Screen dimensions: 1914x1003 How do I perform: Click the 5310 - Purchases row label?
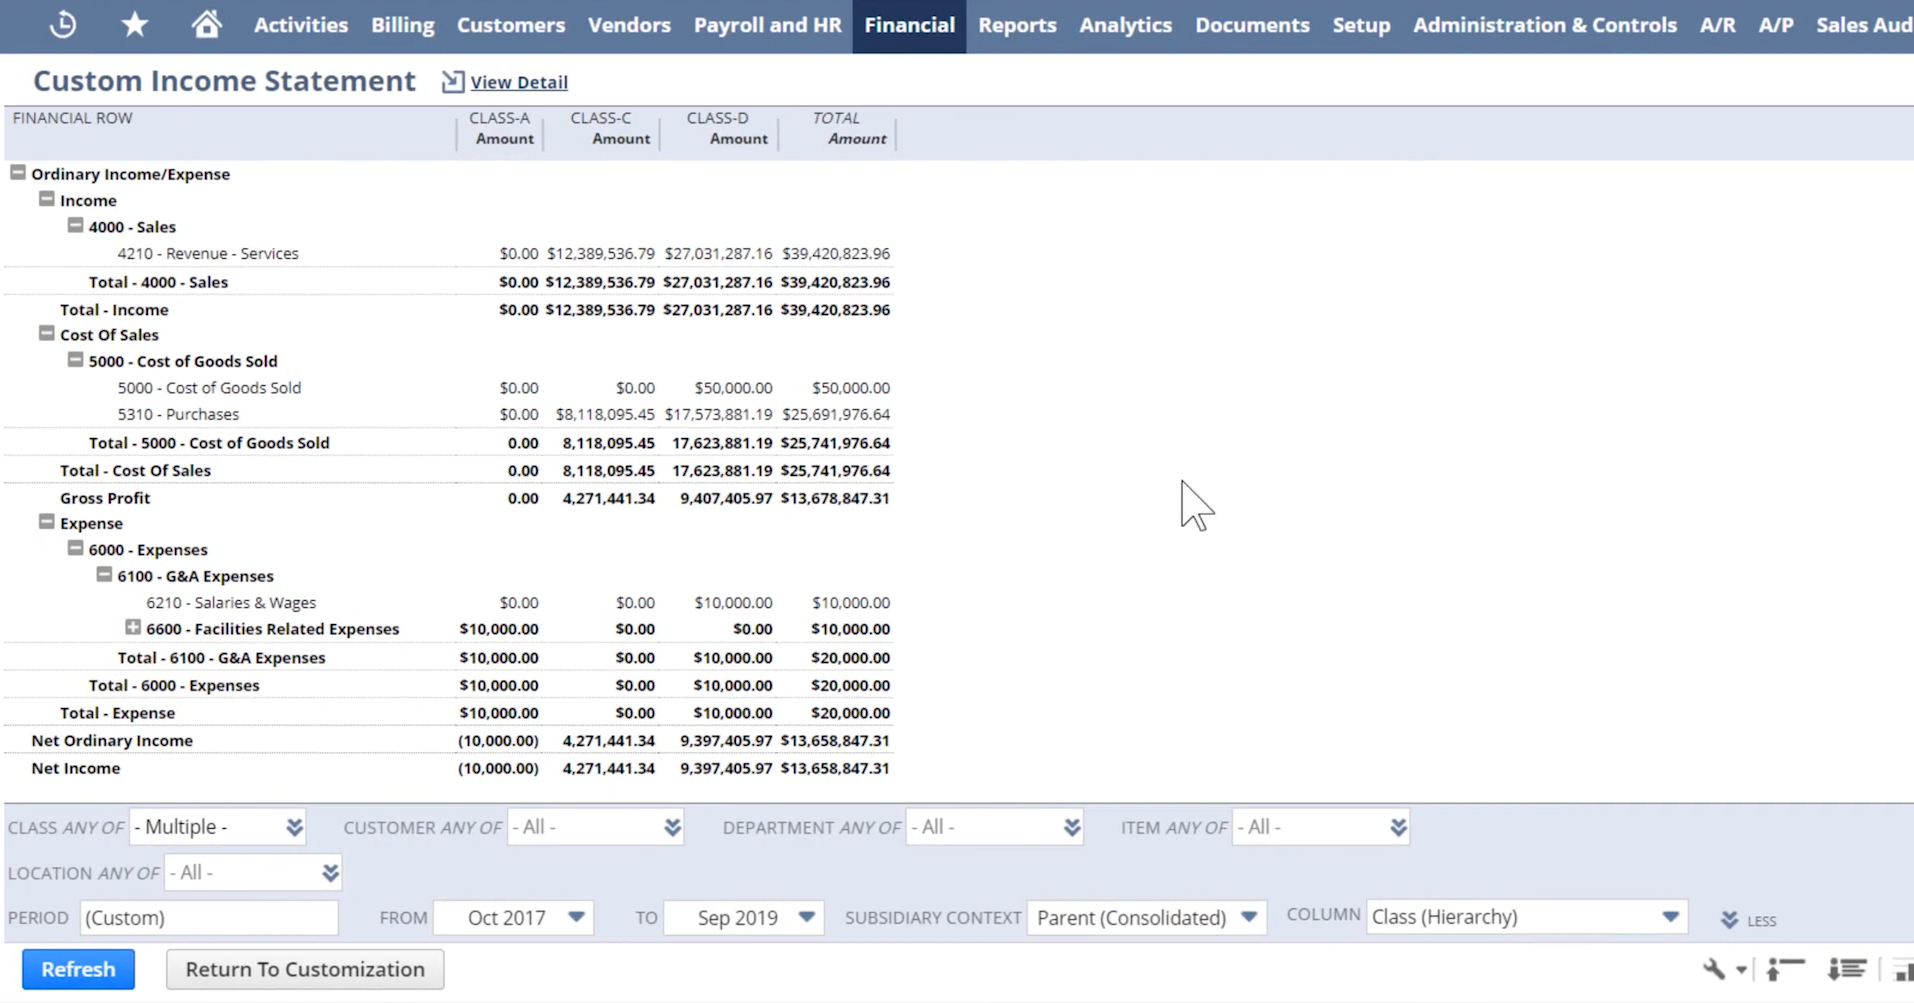(x=178, y=414)
